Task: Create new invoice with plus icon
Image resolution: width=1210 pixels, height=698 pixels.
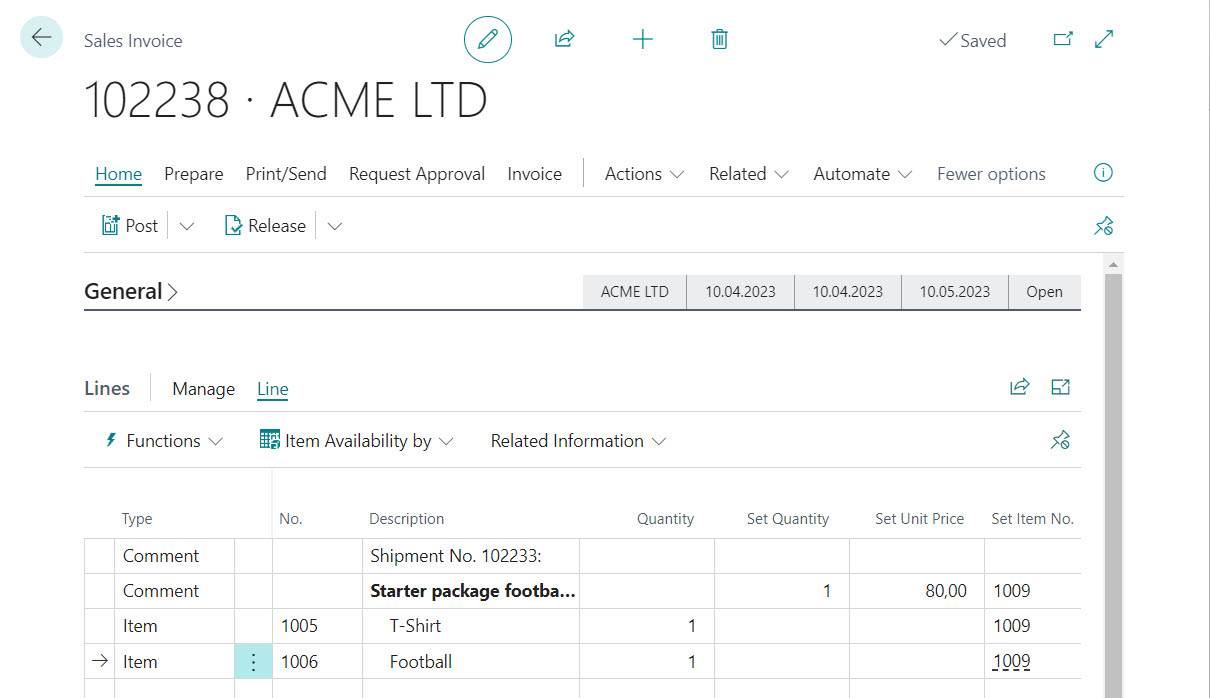Action: (643, 39)
